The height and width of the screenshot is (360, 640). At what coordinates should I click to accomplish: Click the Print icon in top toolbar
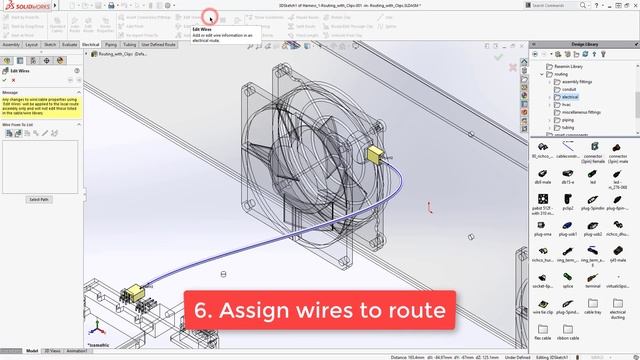(x=111, y=6)
